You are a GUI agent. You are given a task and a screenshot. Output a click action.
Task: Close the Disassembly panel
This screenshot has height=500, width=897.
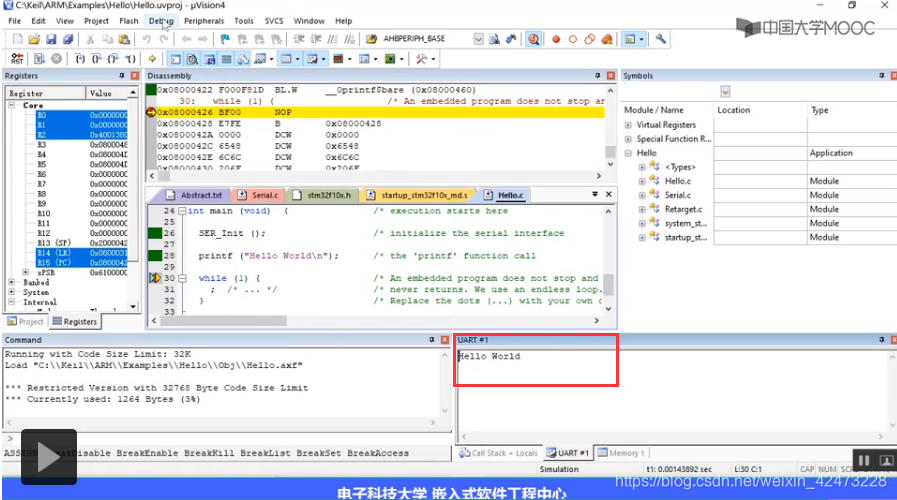click(610, 76)
